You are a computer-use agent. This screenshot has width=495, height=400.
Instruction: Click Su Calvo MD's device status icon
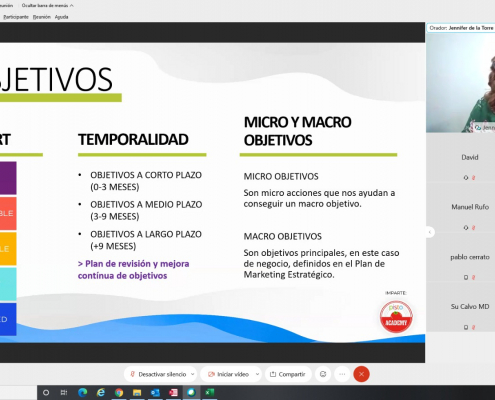point(466,327)
